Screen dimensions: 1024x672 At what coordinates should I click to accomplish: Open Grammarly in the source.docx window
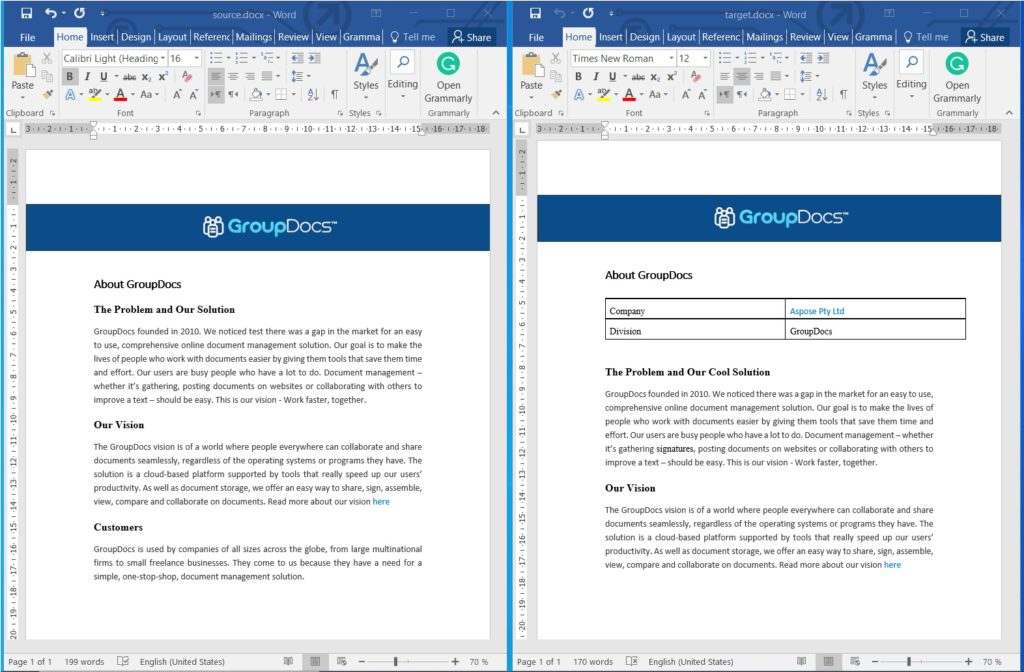448,78
